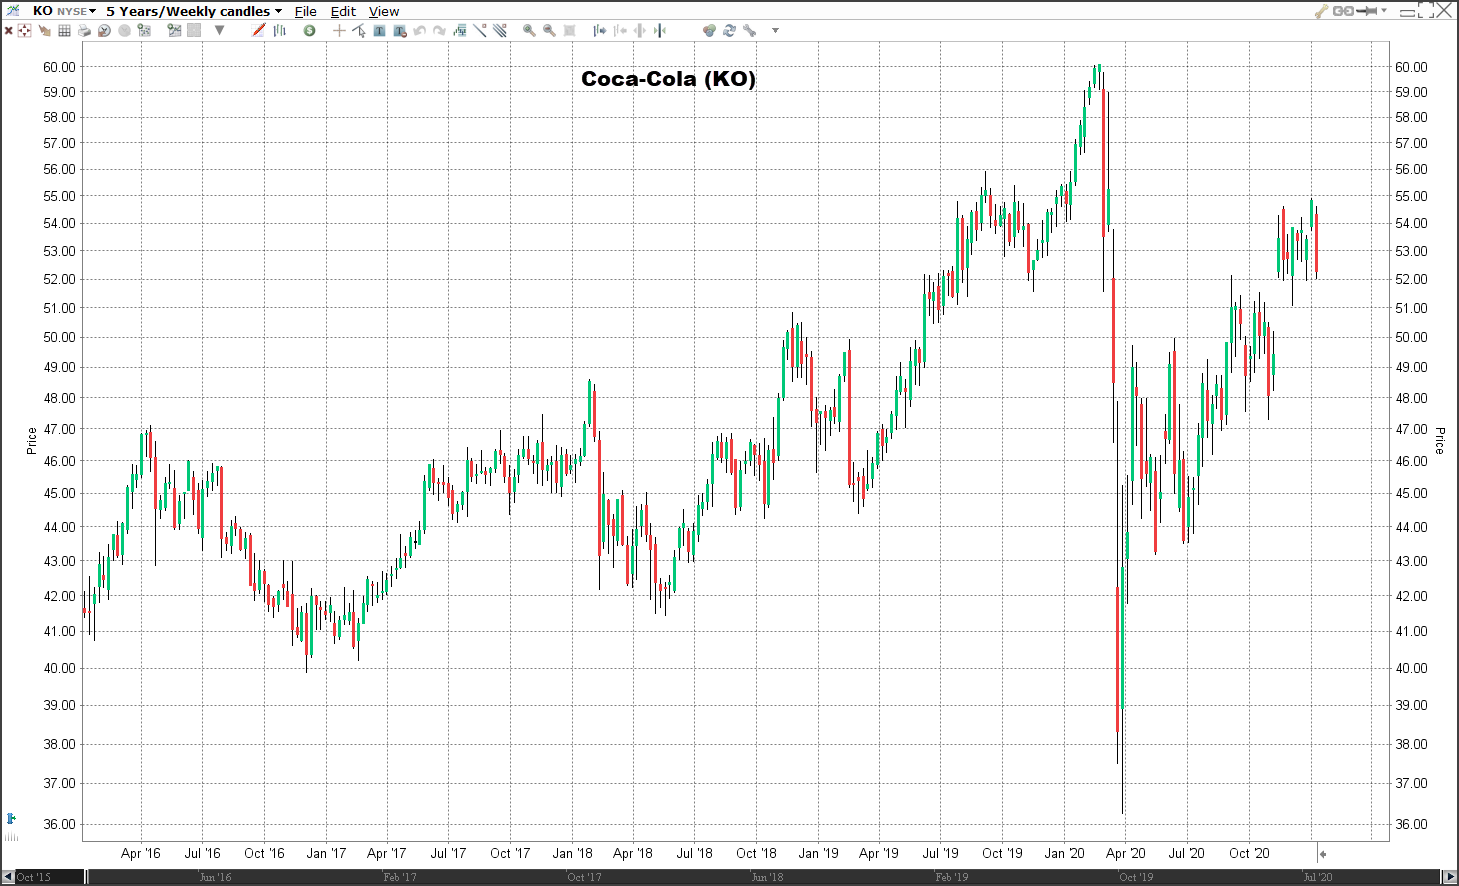Viewport: 1459px width, 886px height.
Task: Open the 5 Years/Weekly candles period dropdown
Action: [x=194, y=11]
